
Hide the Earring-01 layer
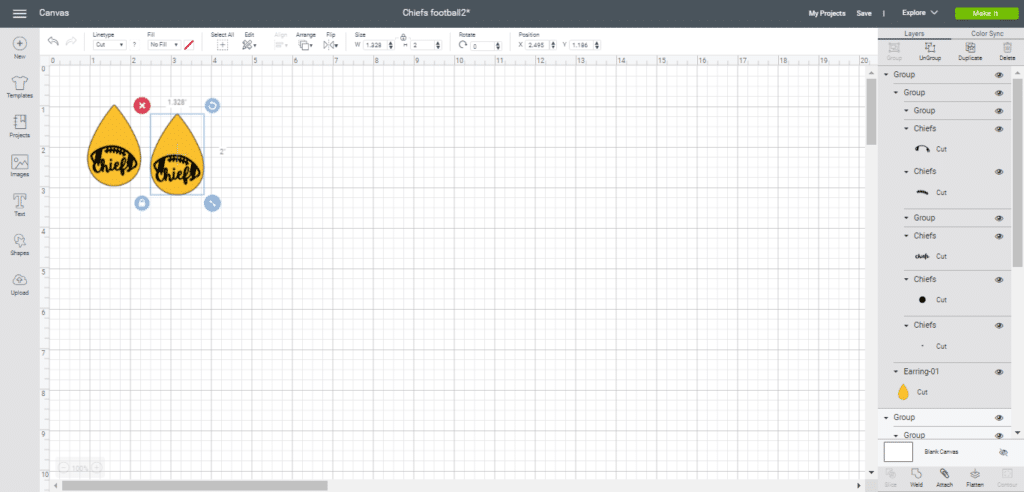[x=998, y=372]
